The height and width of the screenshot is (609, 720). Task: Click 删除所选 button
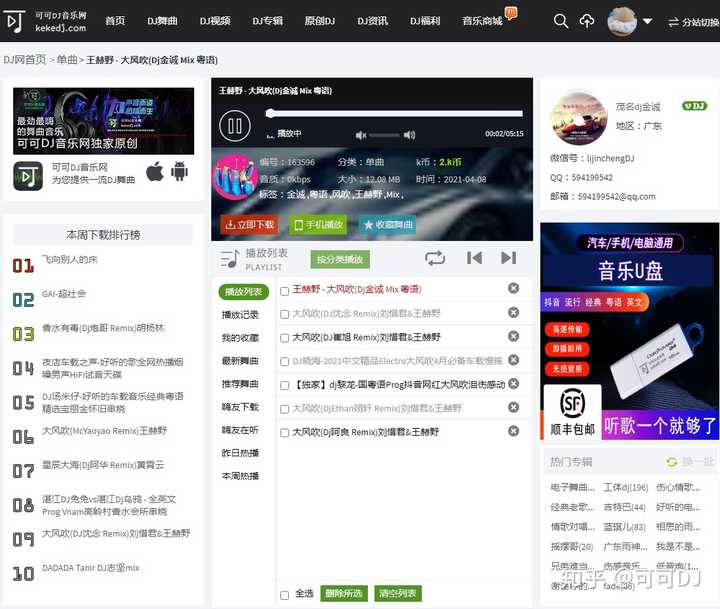(343, 593)
